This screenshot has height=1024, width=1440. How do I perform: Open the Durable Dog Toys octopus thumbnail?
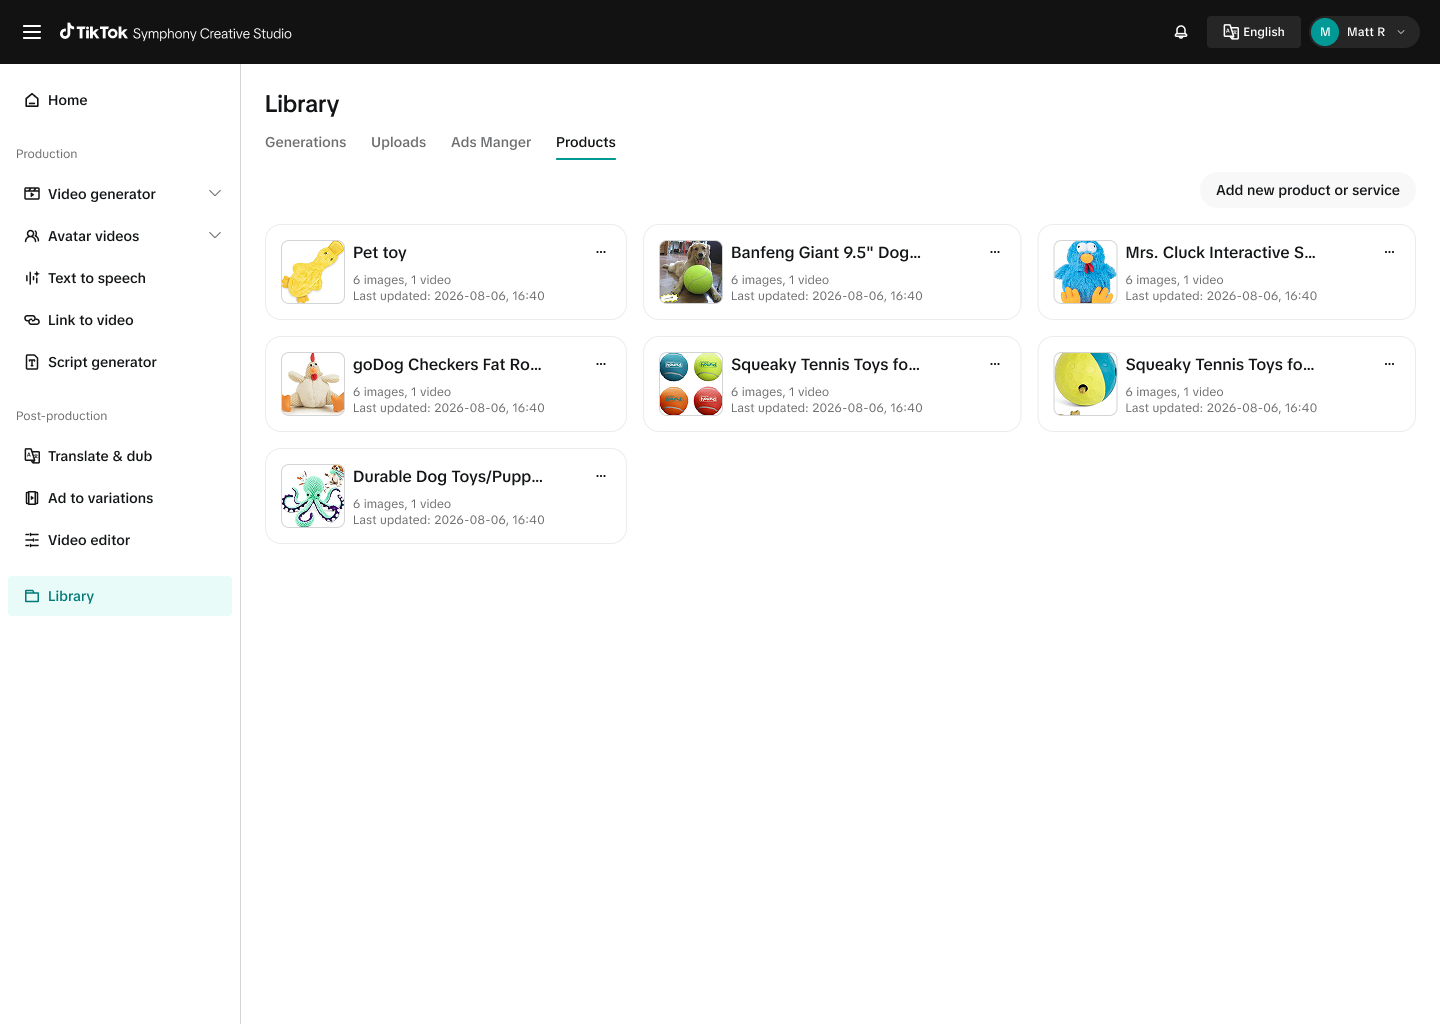point(313,496)
